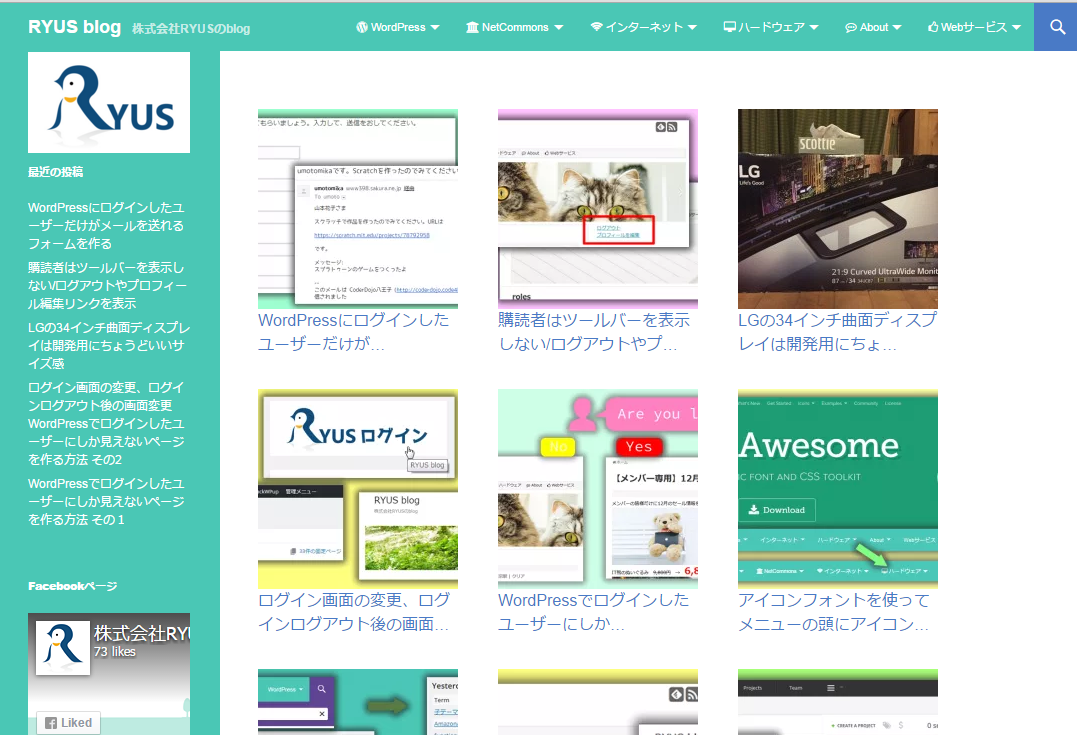The height and width of the screenshot is (735, 1077).
Task: Click the wifi icon beside インターネット
Action: 596,27
